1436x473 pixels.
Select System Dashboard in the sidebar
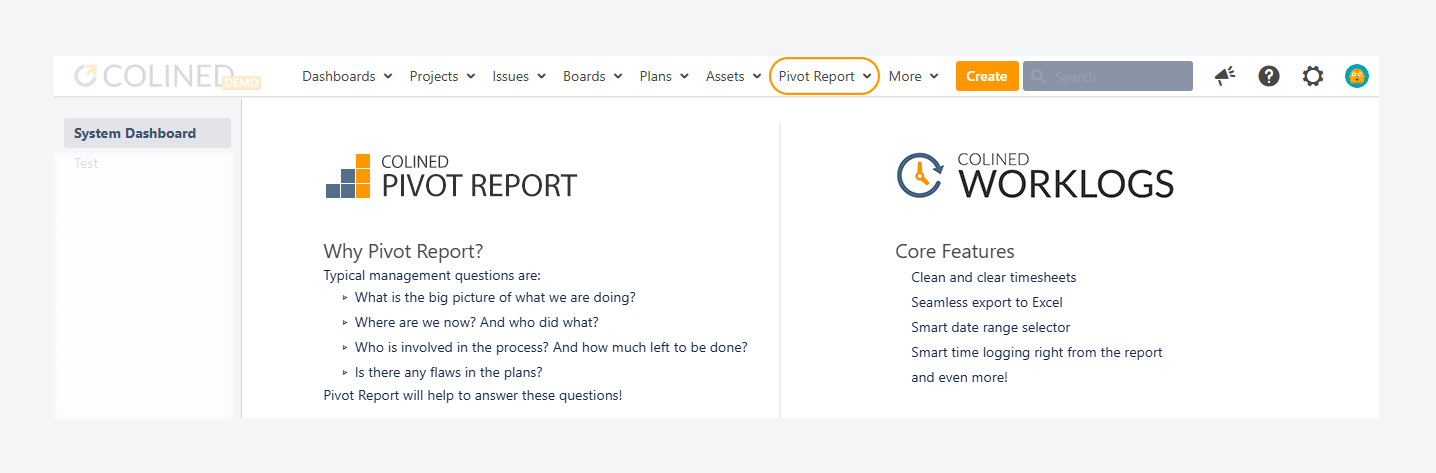(147, 133)
